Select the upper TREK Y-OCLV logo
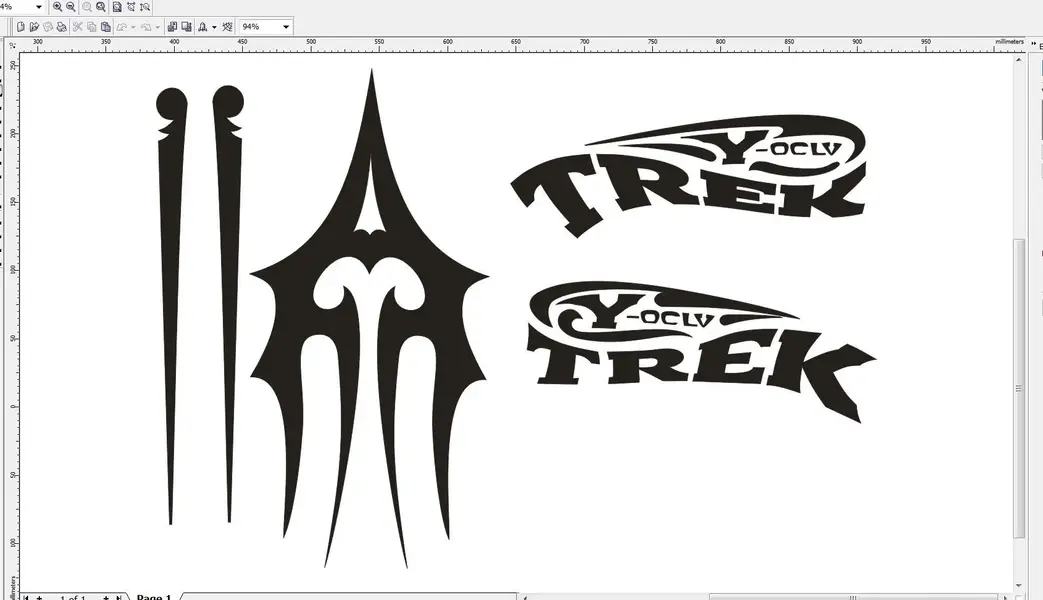 688,176
